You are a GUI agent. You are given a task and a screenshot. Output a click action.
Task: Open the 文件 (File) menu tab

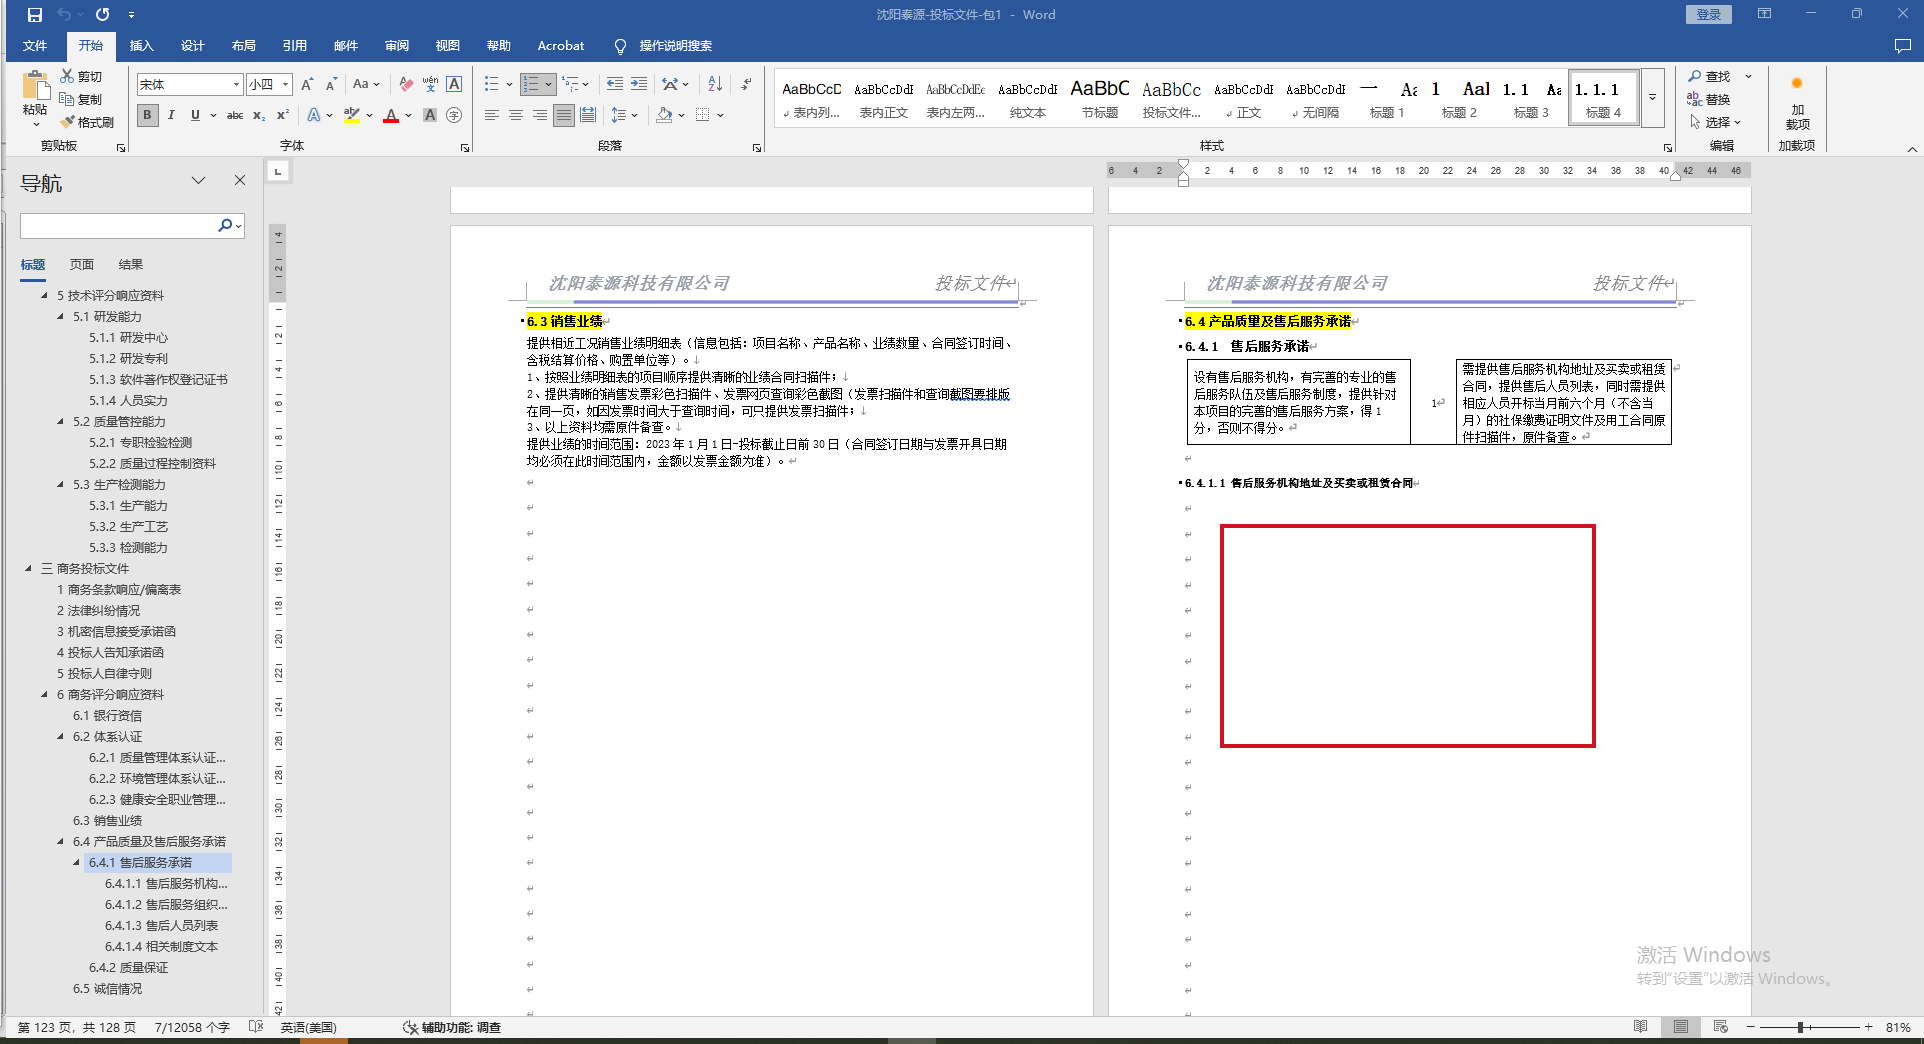point(35,46)
